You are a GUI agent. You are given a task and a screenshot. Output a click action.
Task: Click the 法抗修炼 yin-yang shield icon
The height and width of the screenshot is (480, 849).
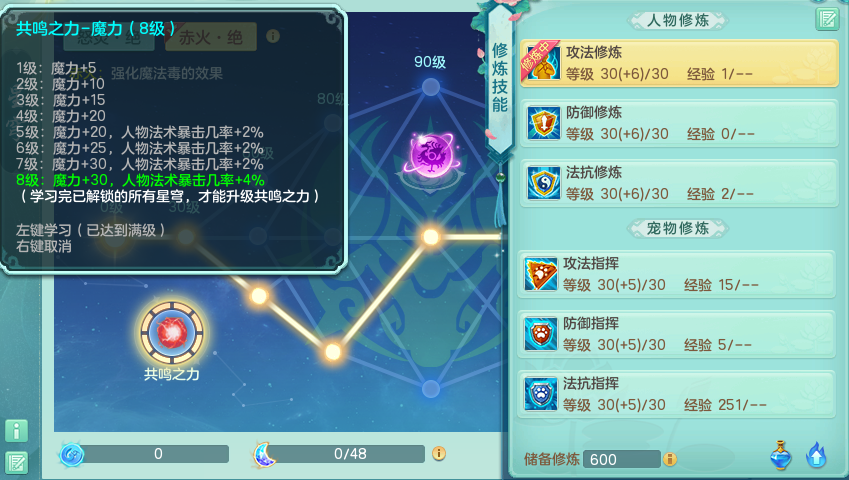click(x=543, y=183)
